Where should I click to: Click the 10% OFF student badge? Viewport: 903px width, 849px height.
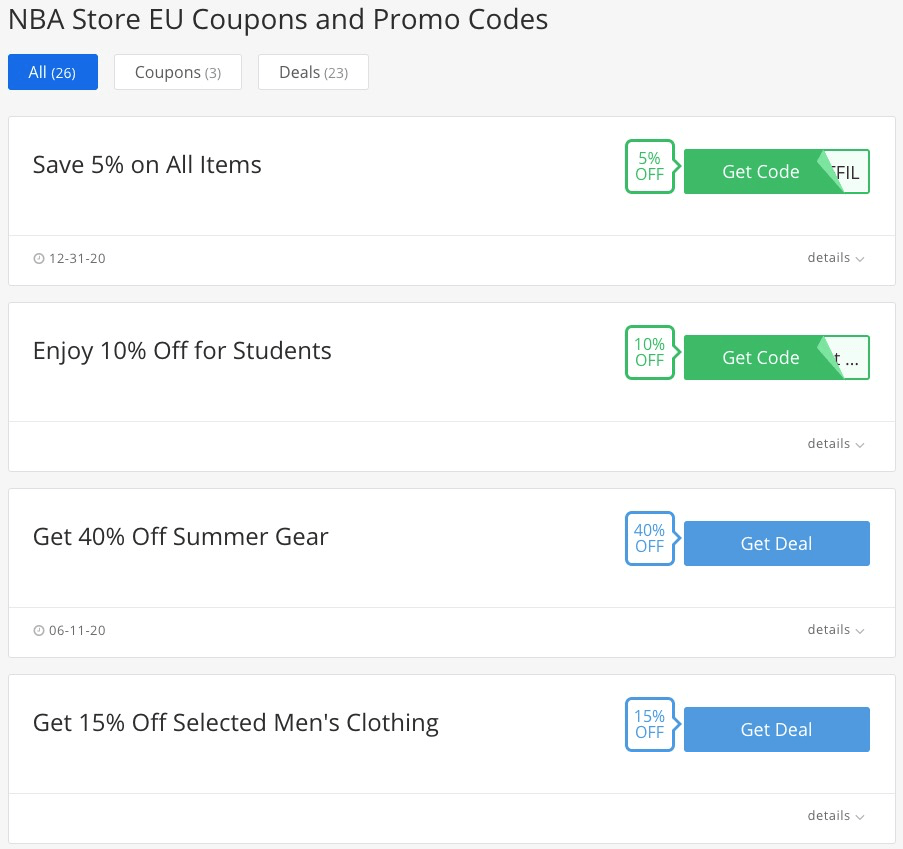coord(650,353)
